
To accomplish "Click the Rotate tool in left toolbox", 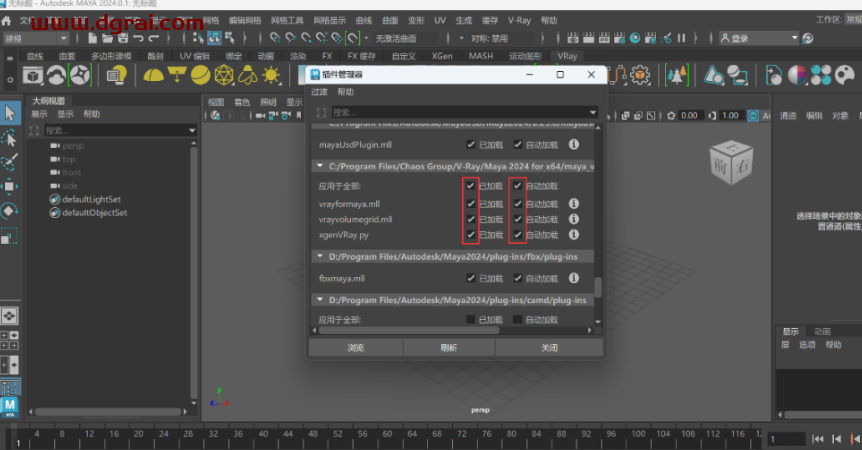I will (9, 210).
